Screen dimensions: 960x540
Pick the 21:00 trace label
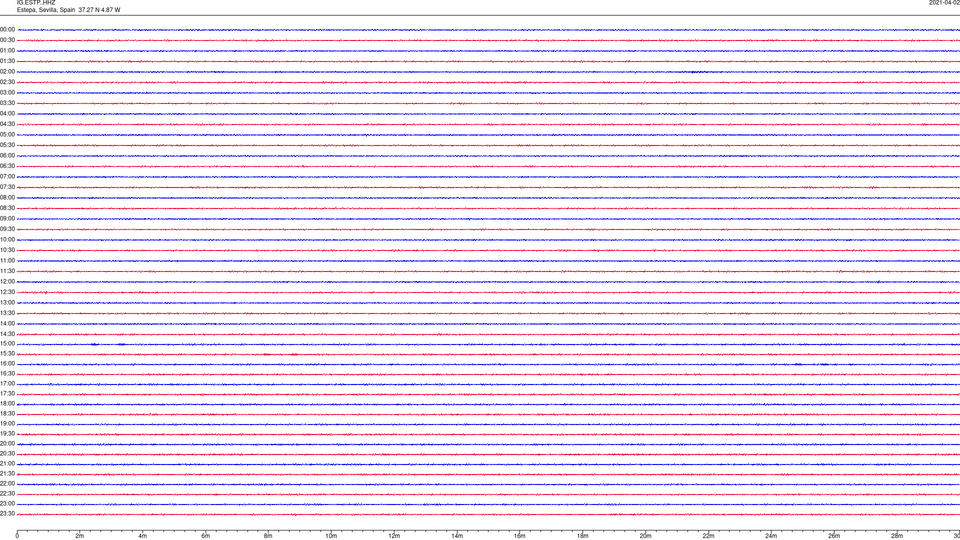point(7,464)
